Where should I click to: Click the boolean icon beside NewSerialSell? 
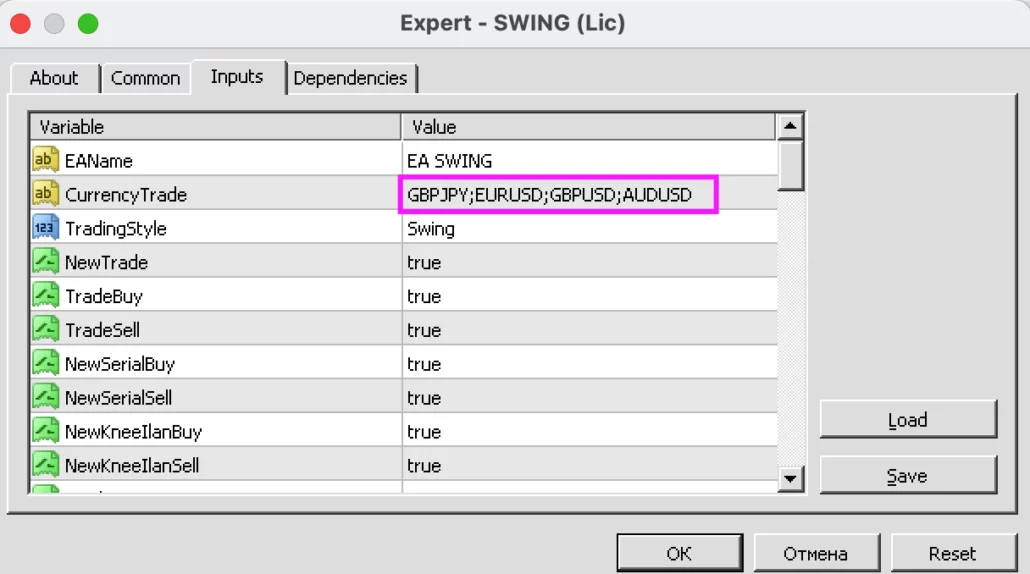click(x=45, y=397)
